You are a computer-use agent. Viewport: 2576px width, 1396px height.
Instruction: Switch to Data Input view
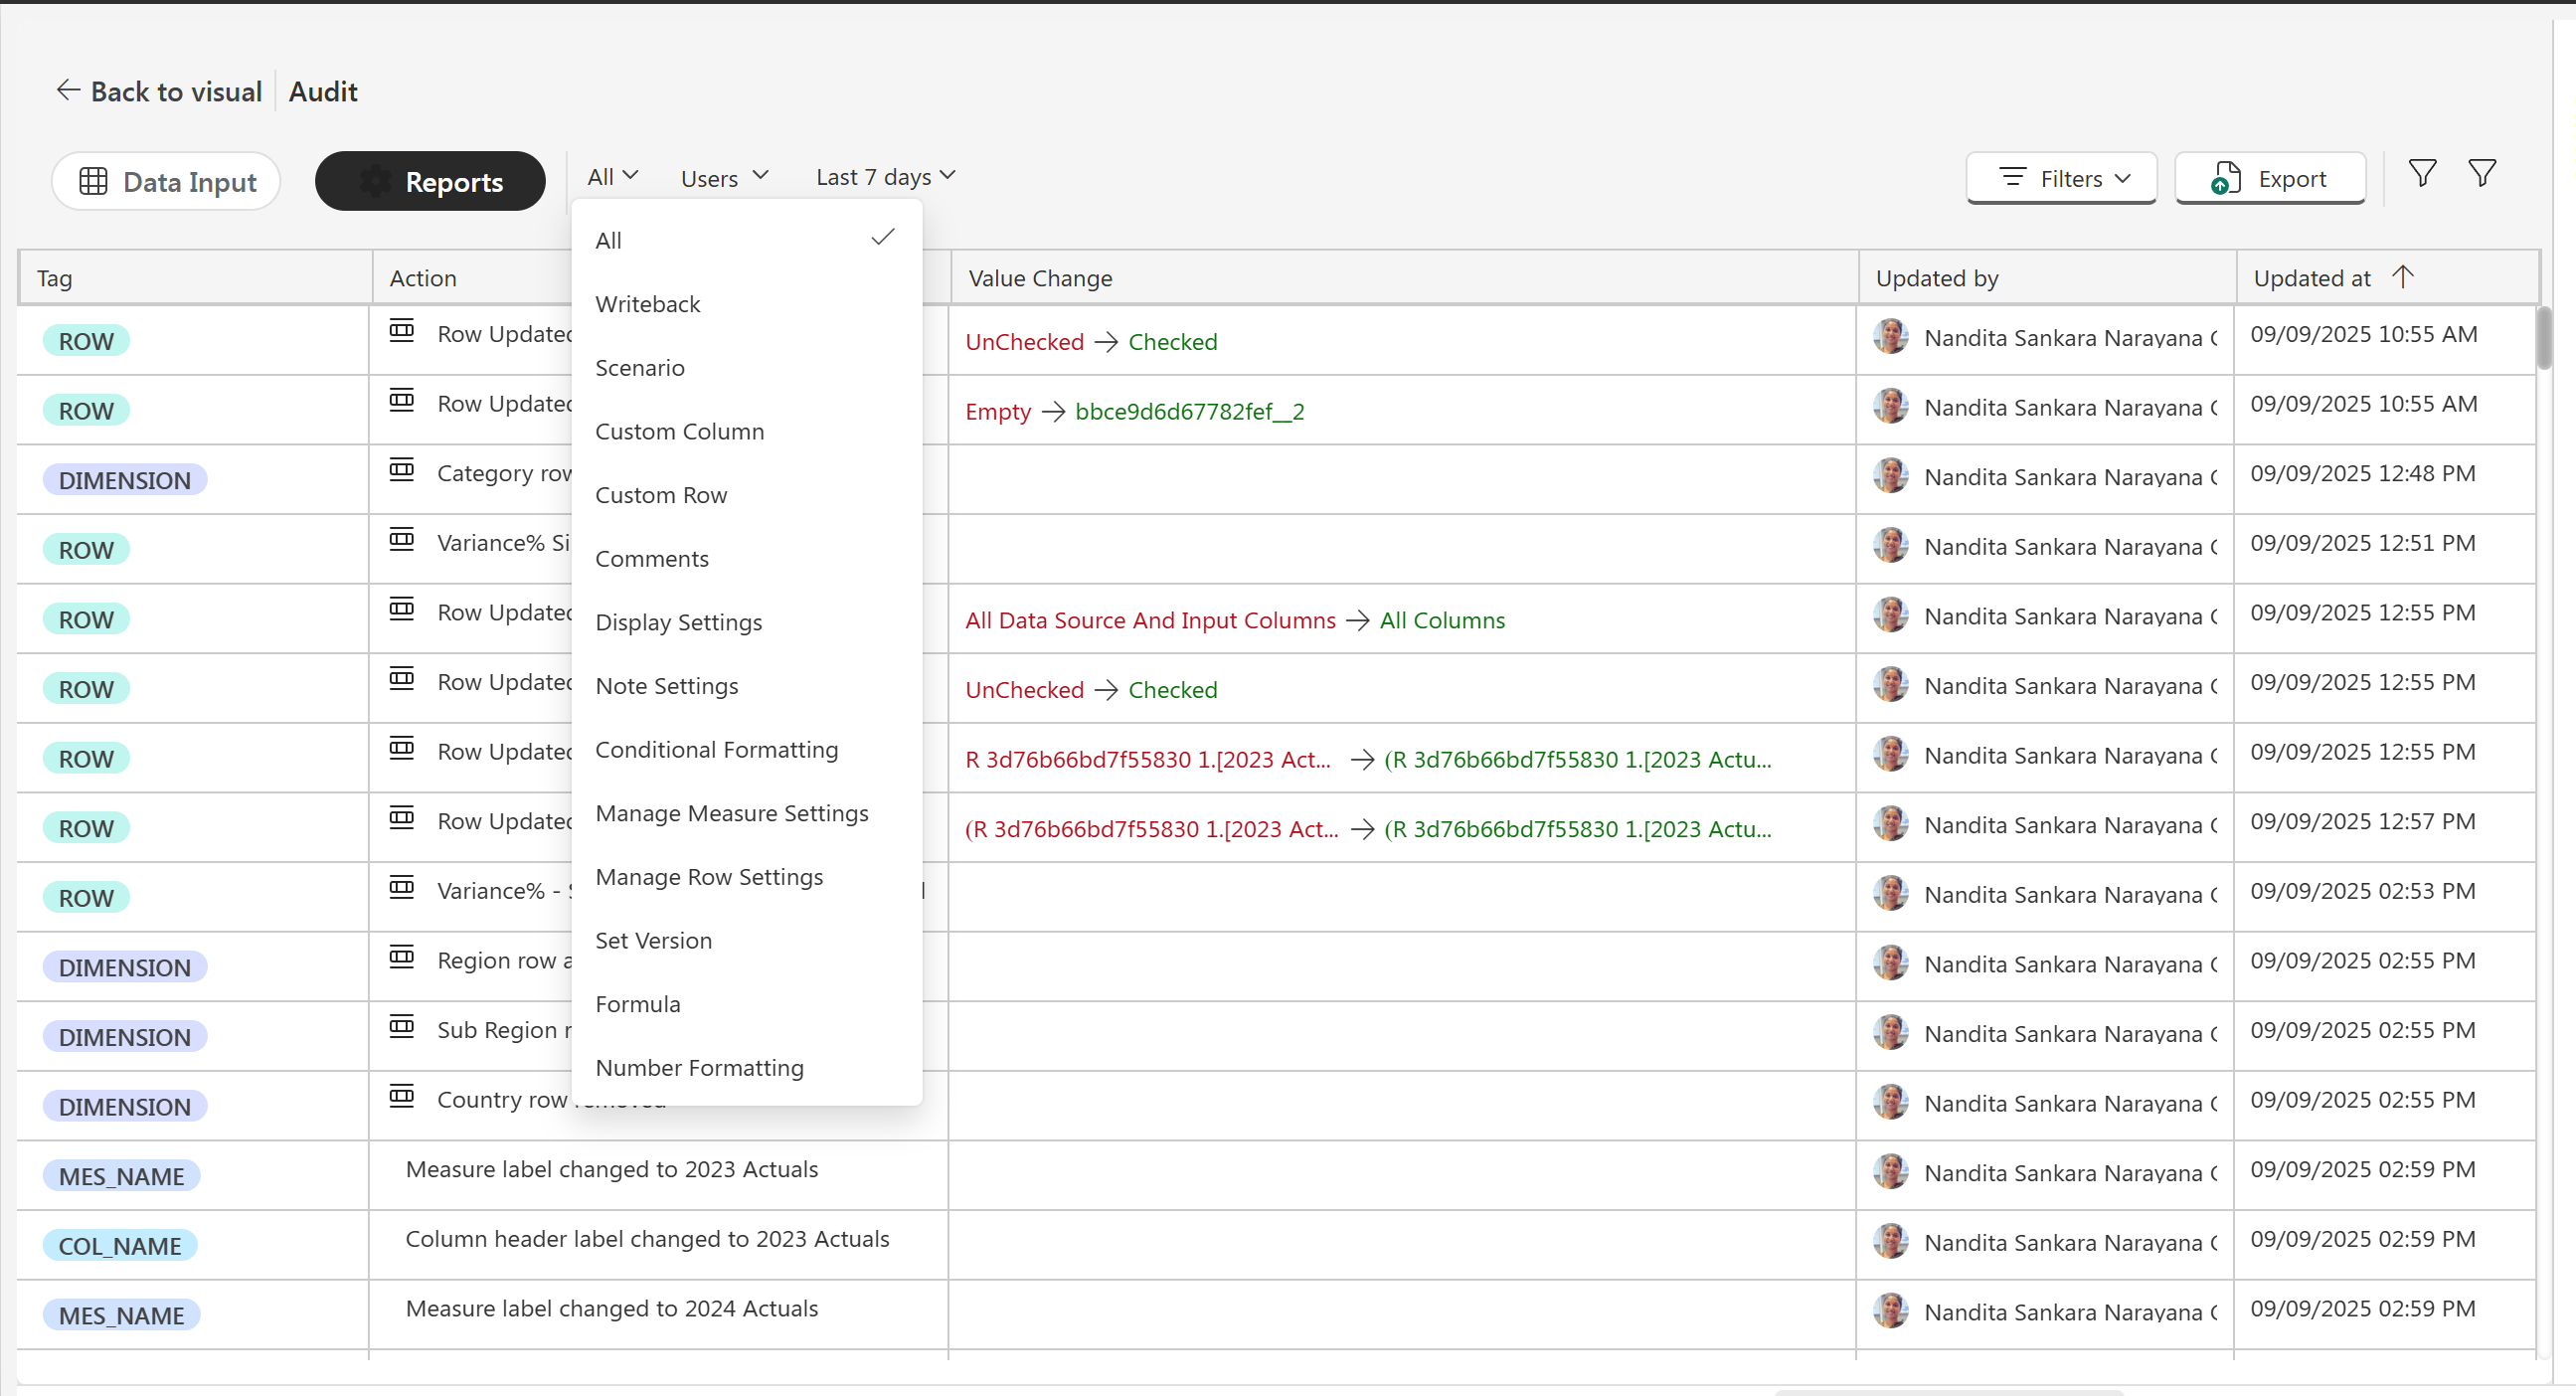pos(167,182)
